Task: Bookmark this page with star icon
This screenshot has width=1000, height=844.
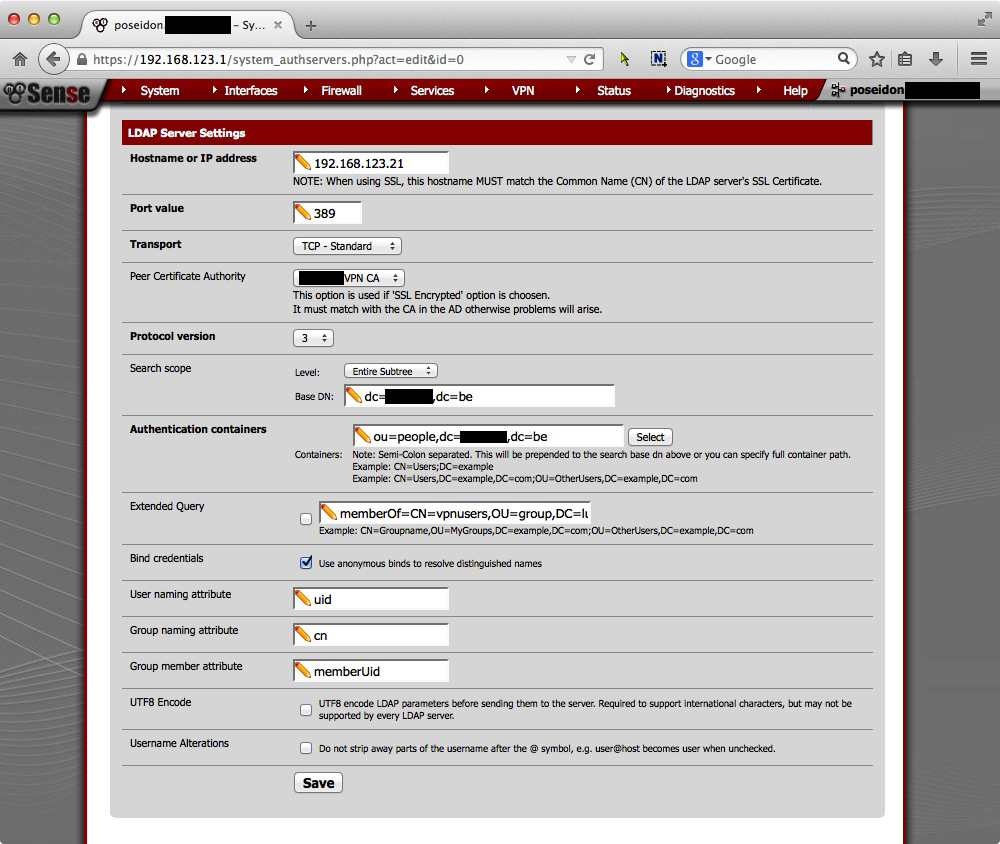Action: (877, 59)
